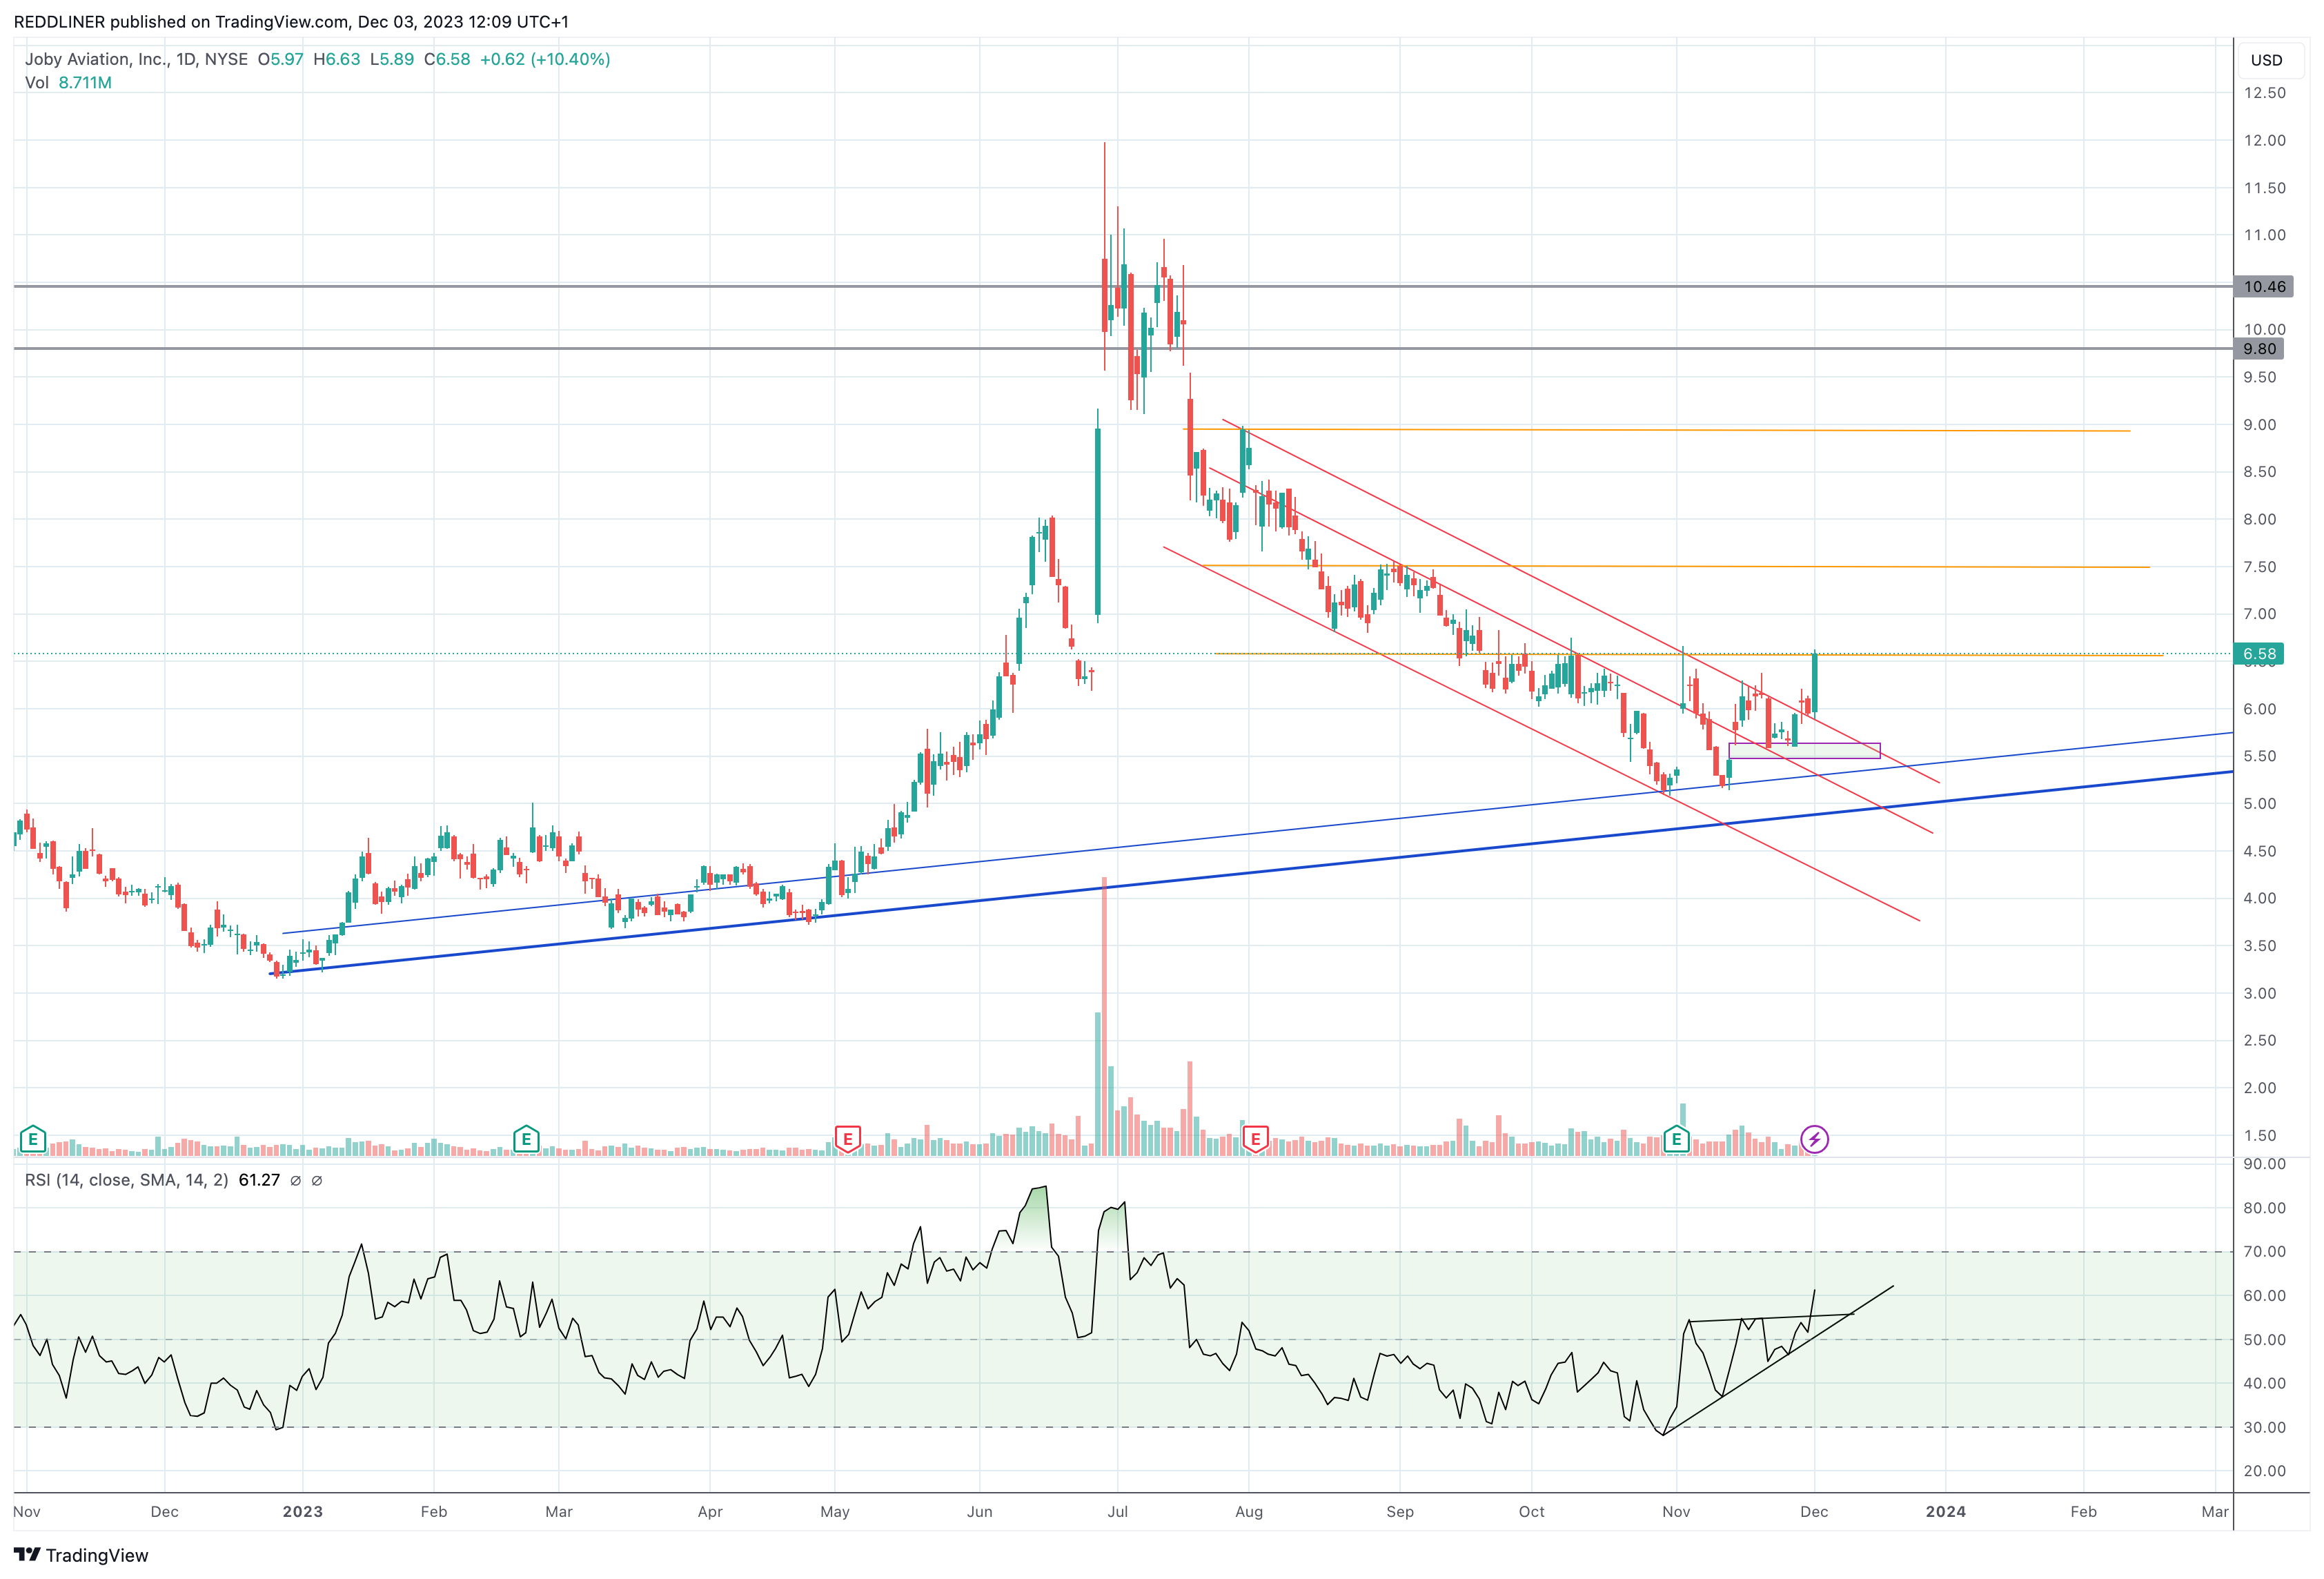Click the green earnings E marker near November 2022
2324x1579 pixels.
click(x=33, y=1138)
